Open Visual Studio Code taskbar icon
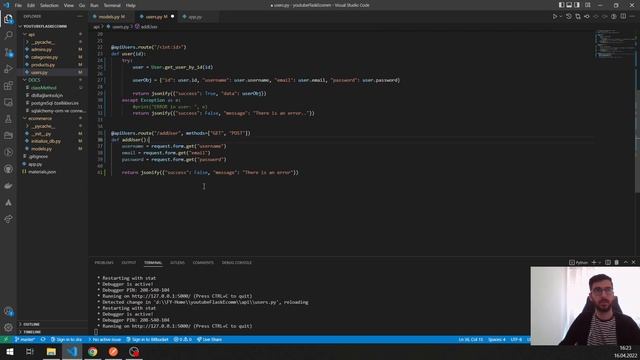Screen dimensions: 640x360 click(72, 352)
